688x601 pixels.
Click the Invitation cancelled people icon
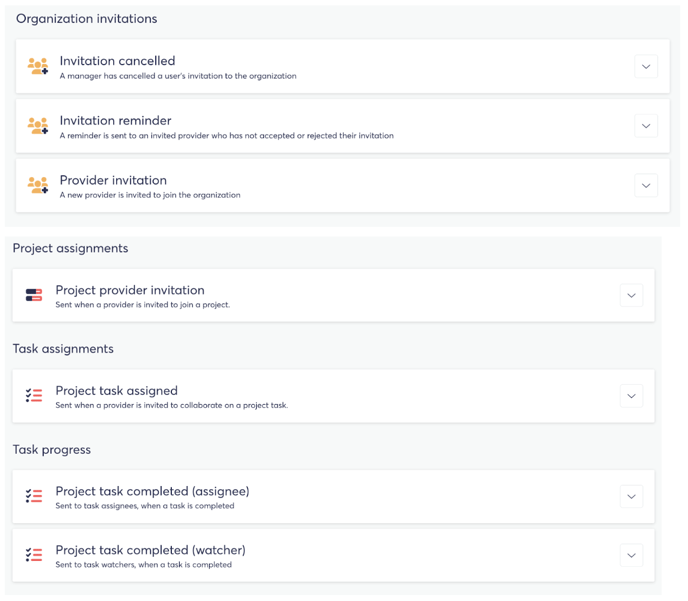(x=38, y=66)
